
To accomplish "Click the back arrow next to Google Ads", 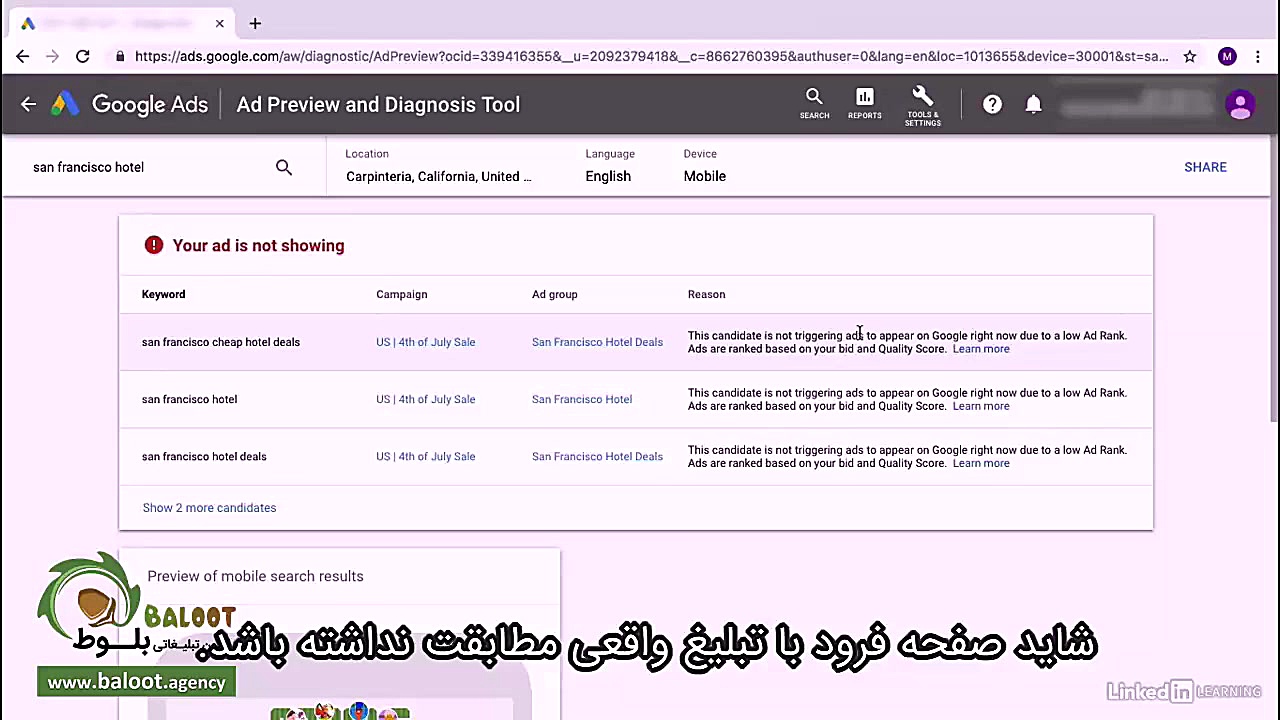I will [x=28, y=104].
